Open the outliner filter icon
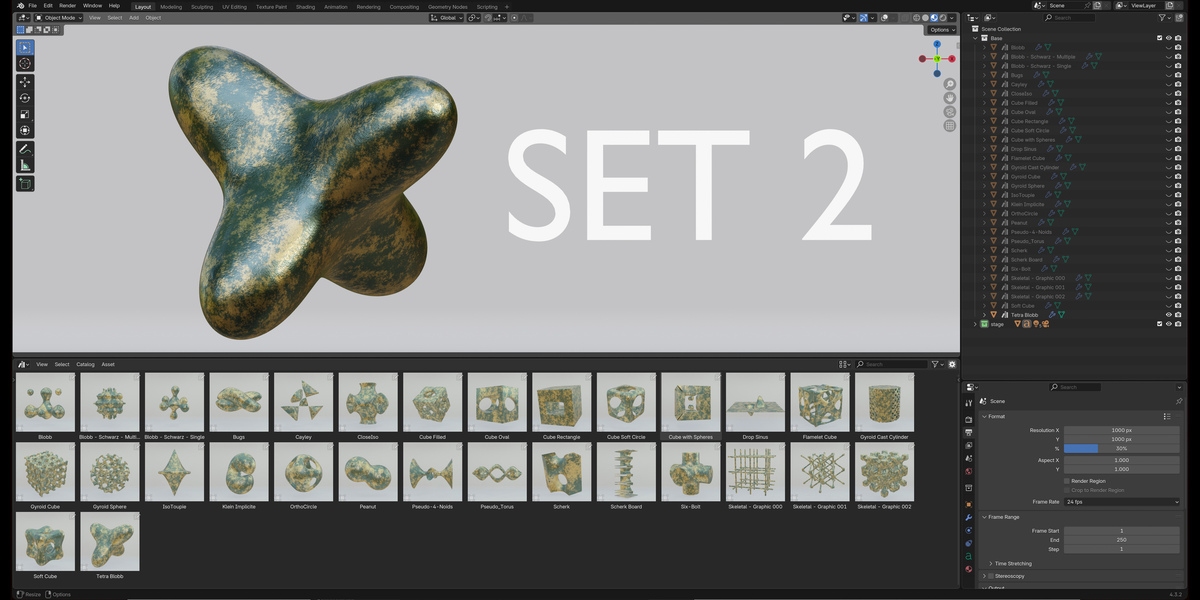The height and width of the screenshot is (600, 1200). [x=1162, y=17]
